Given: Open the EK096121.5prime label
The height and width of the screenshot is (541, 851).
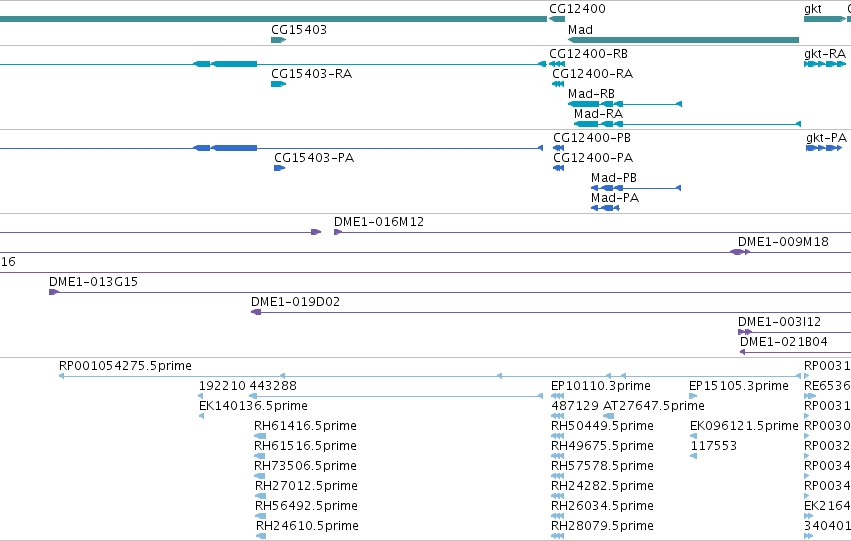Looking at the screenshot, I should (744, 425).
